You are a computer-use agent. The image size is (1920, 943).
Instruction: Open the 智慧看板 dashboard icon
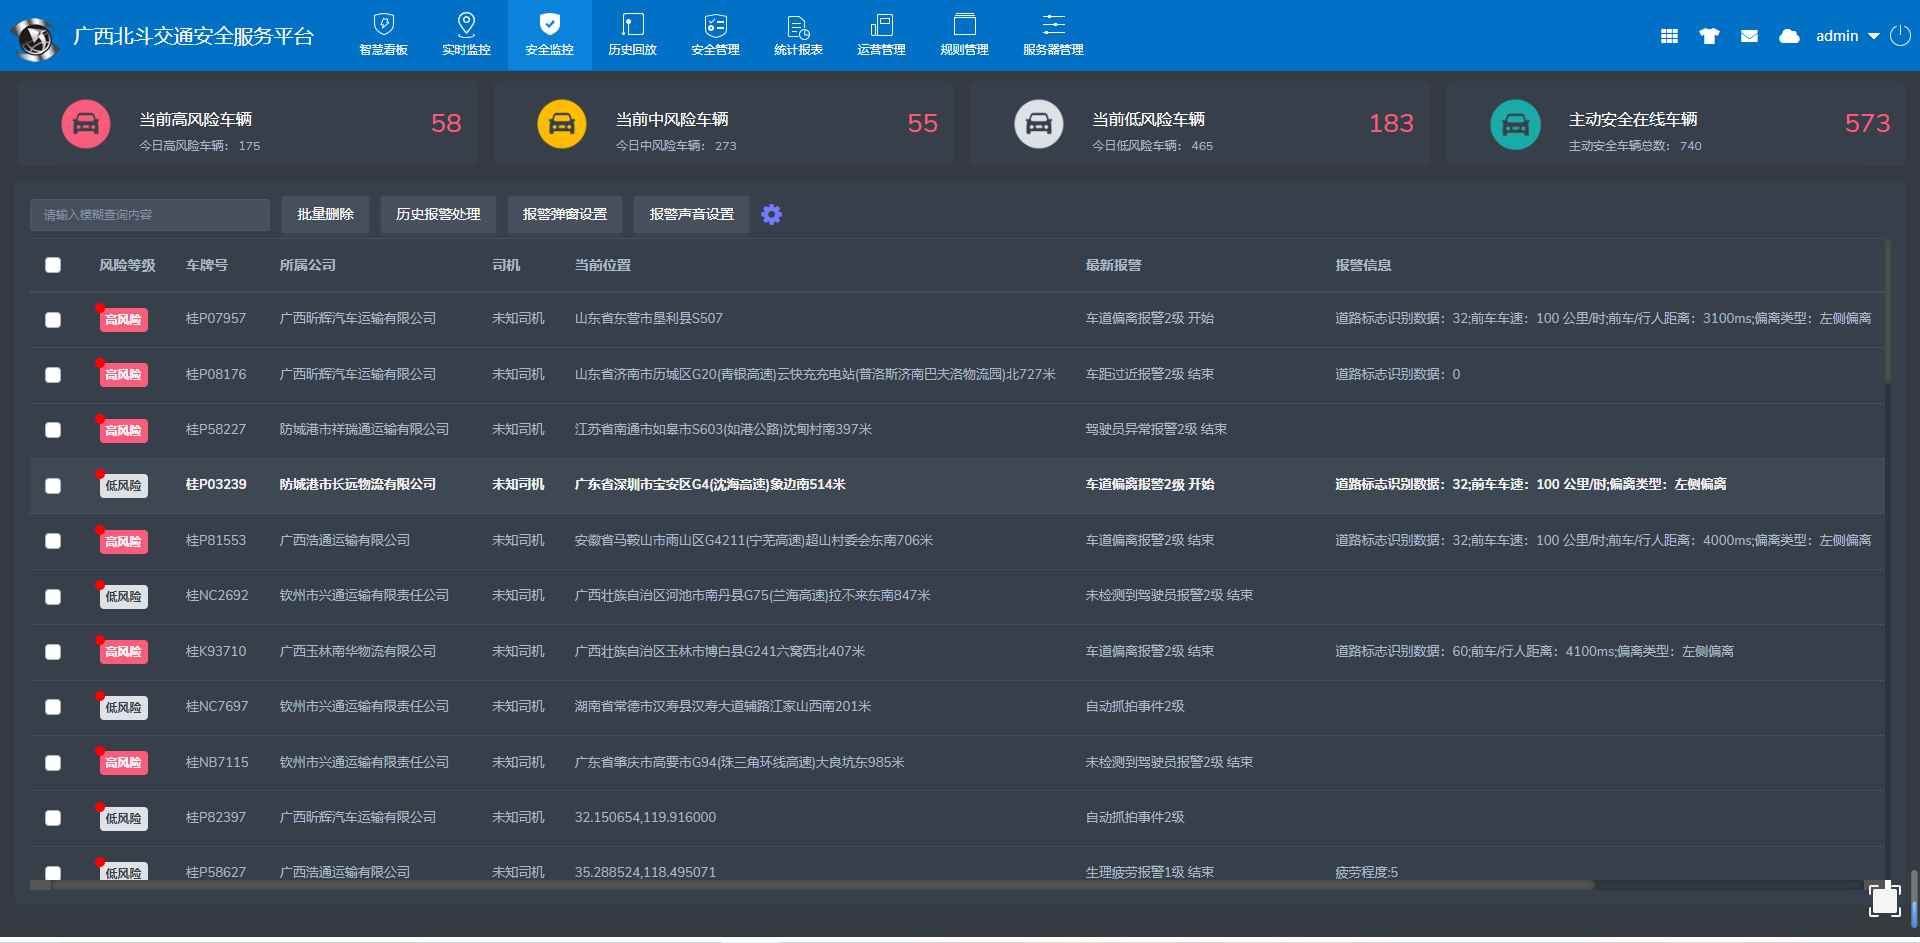point(384,24)
